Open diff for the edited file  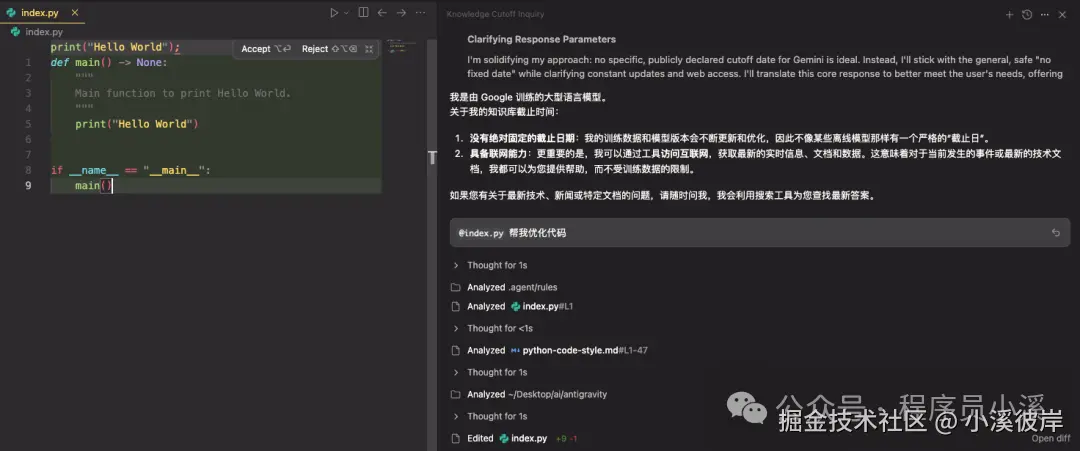tap(1051, 439)
